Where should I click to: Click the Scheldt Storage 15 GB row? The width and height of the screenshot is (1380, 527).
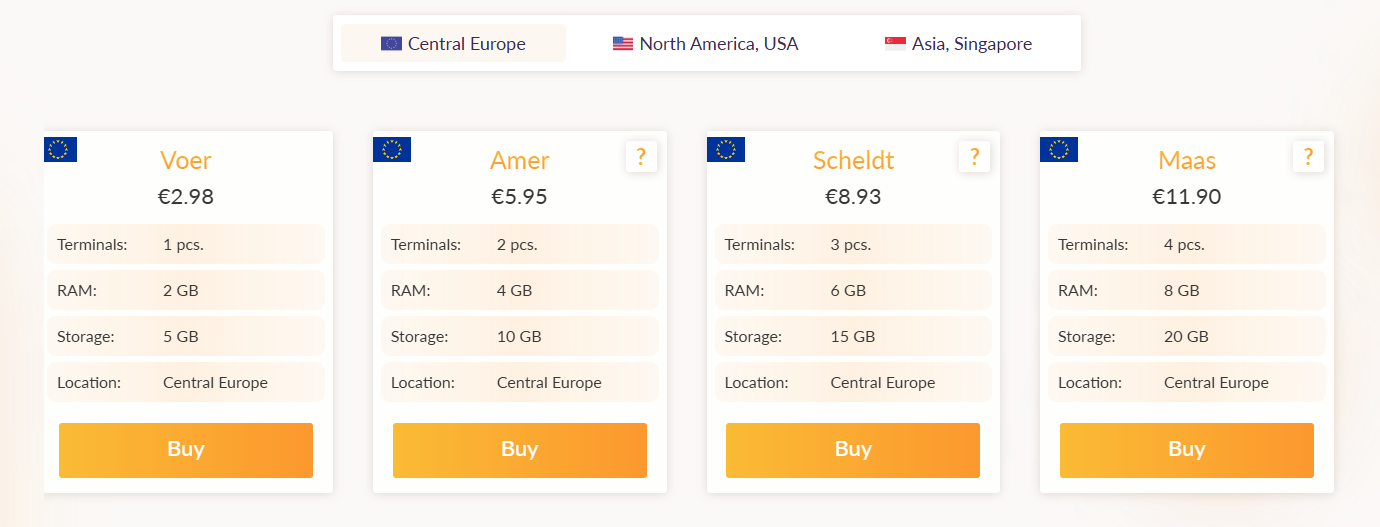point(853,337)
